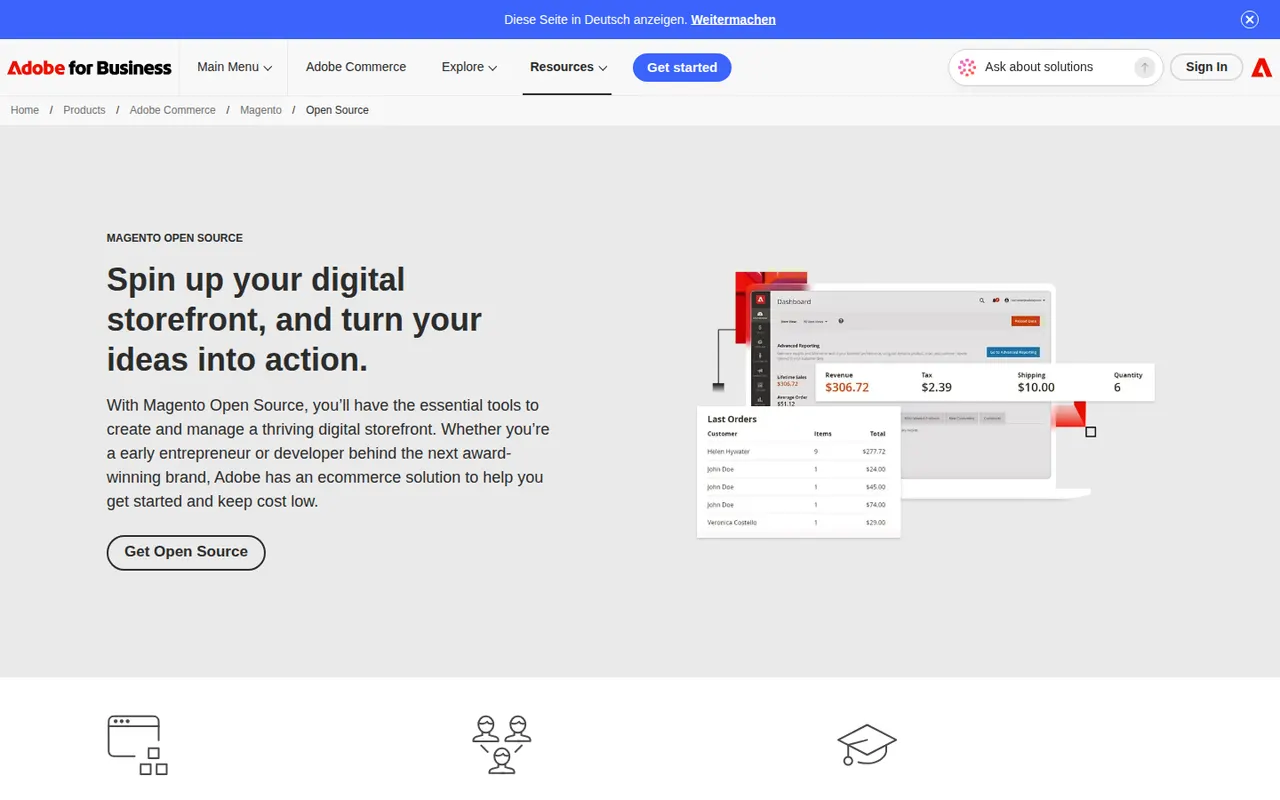Open the Explore dropdown menu
Image resolution: width=1280 pixels, height=800 pixels.
click(x=469, y=67)
